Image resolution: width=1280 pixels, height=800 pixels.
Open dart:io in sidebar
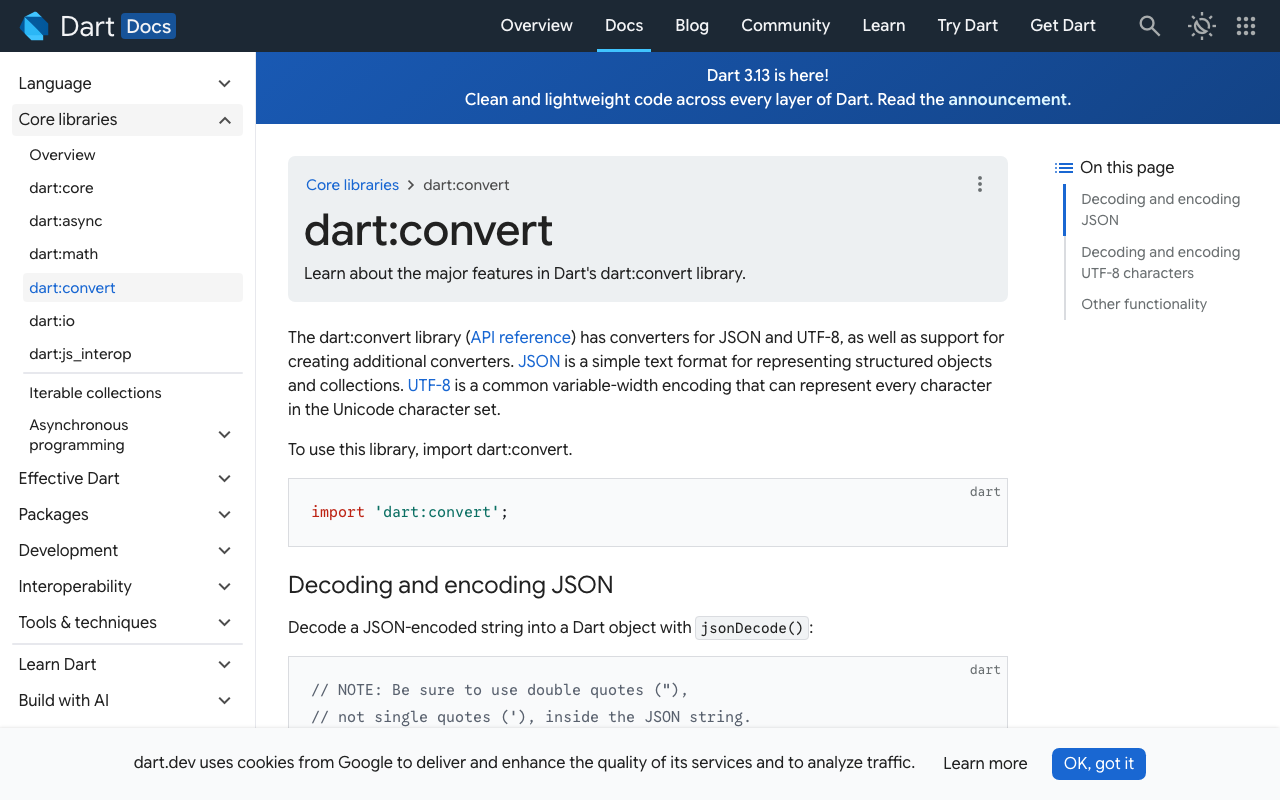[133, 321]
